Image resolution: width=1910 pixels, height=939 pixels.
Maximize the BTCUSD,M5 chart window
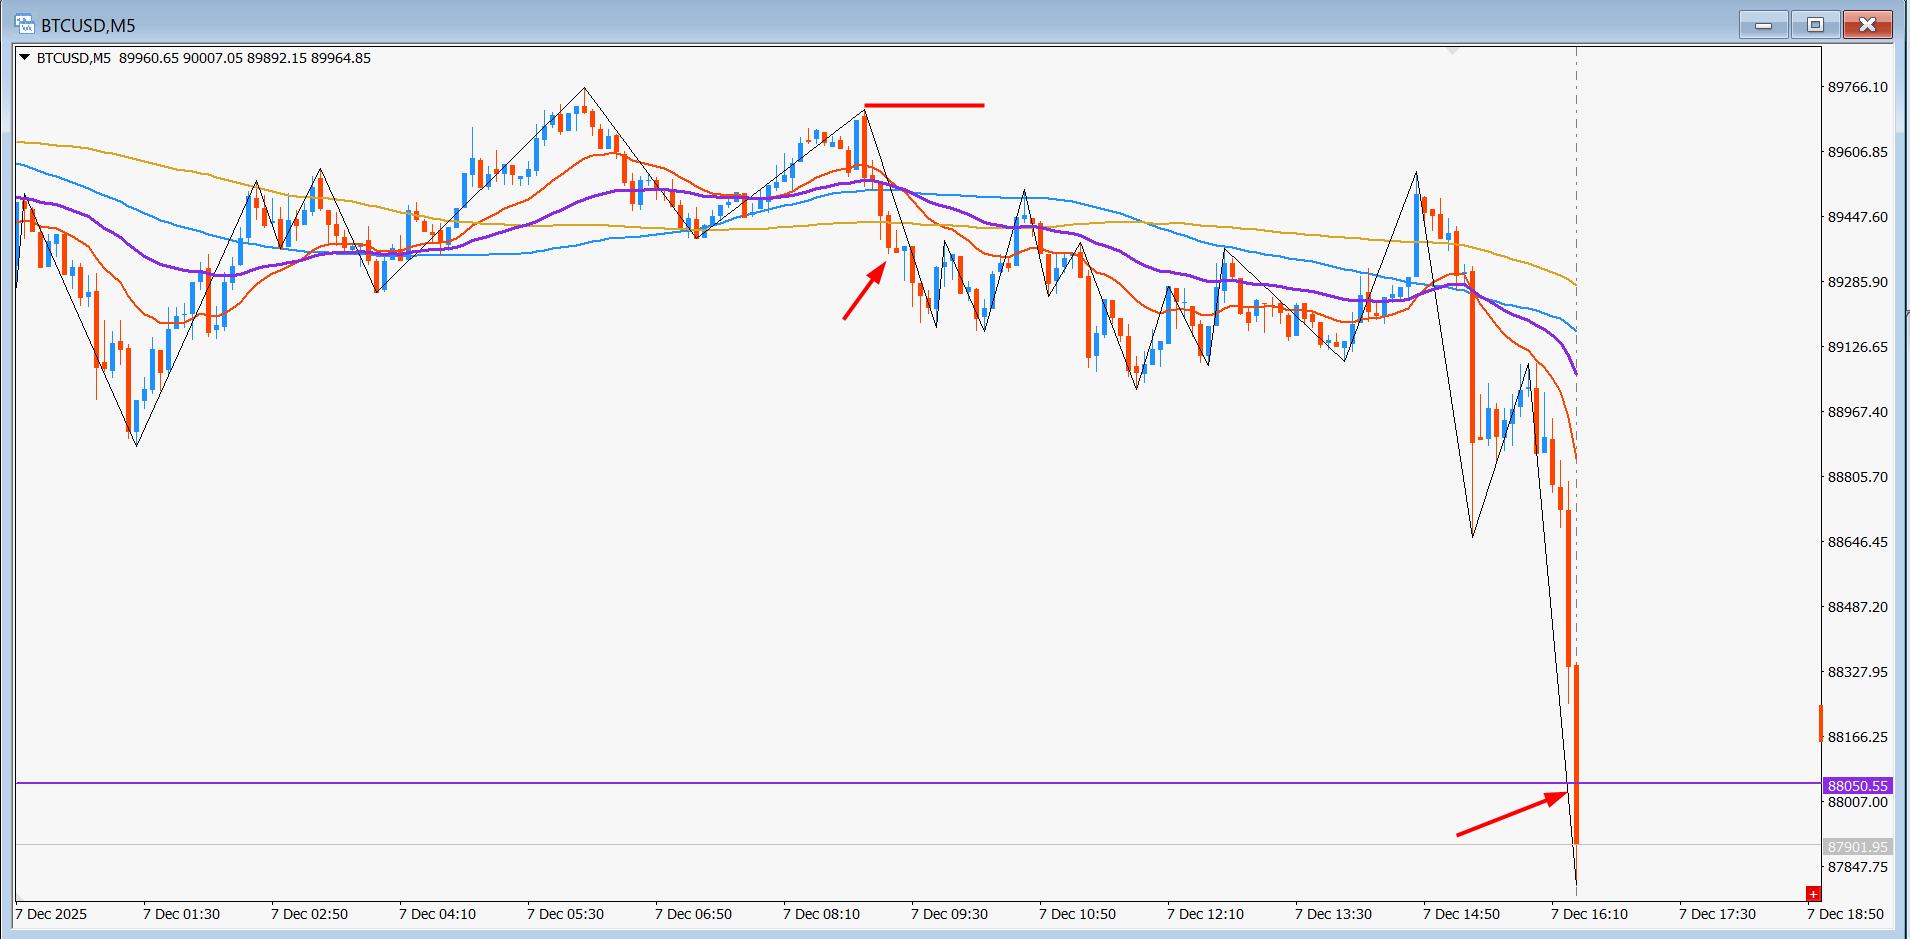[x=1815, y=25]
